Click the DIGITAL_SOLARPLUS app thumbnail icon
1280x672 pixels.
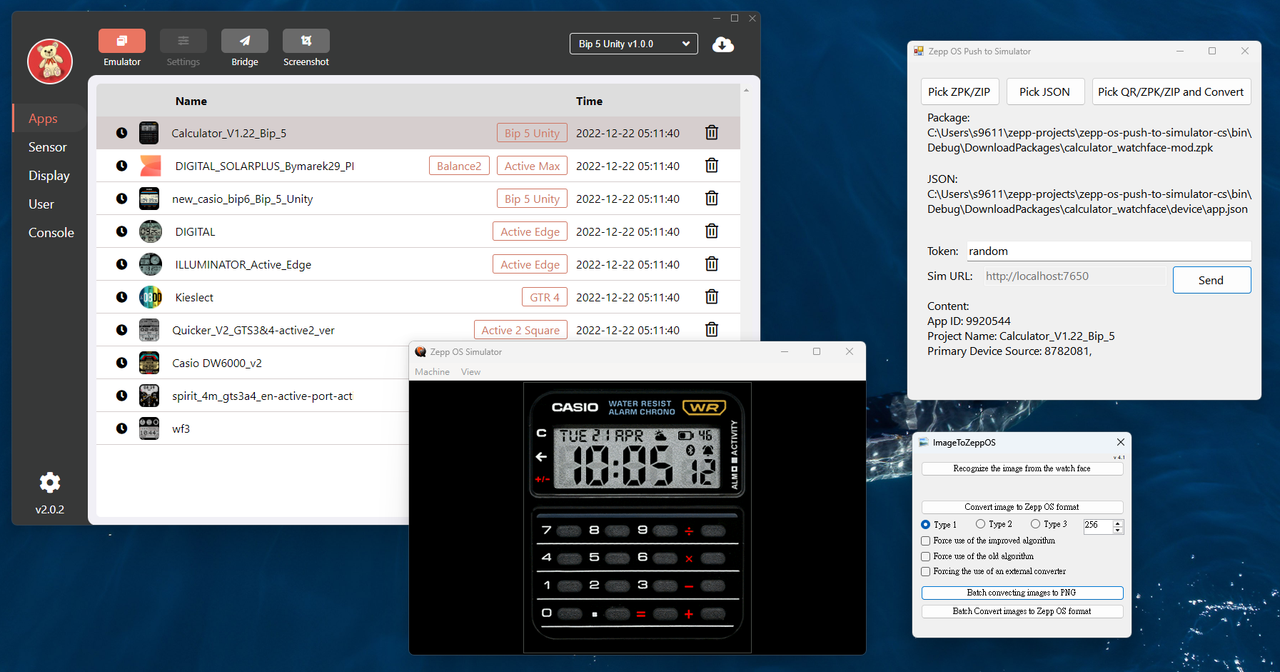pyautogui.click(x=149, y=166)
